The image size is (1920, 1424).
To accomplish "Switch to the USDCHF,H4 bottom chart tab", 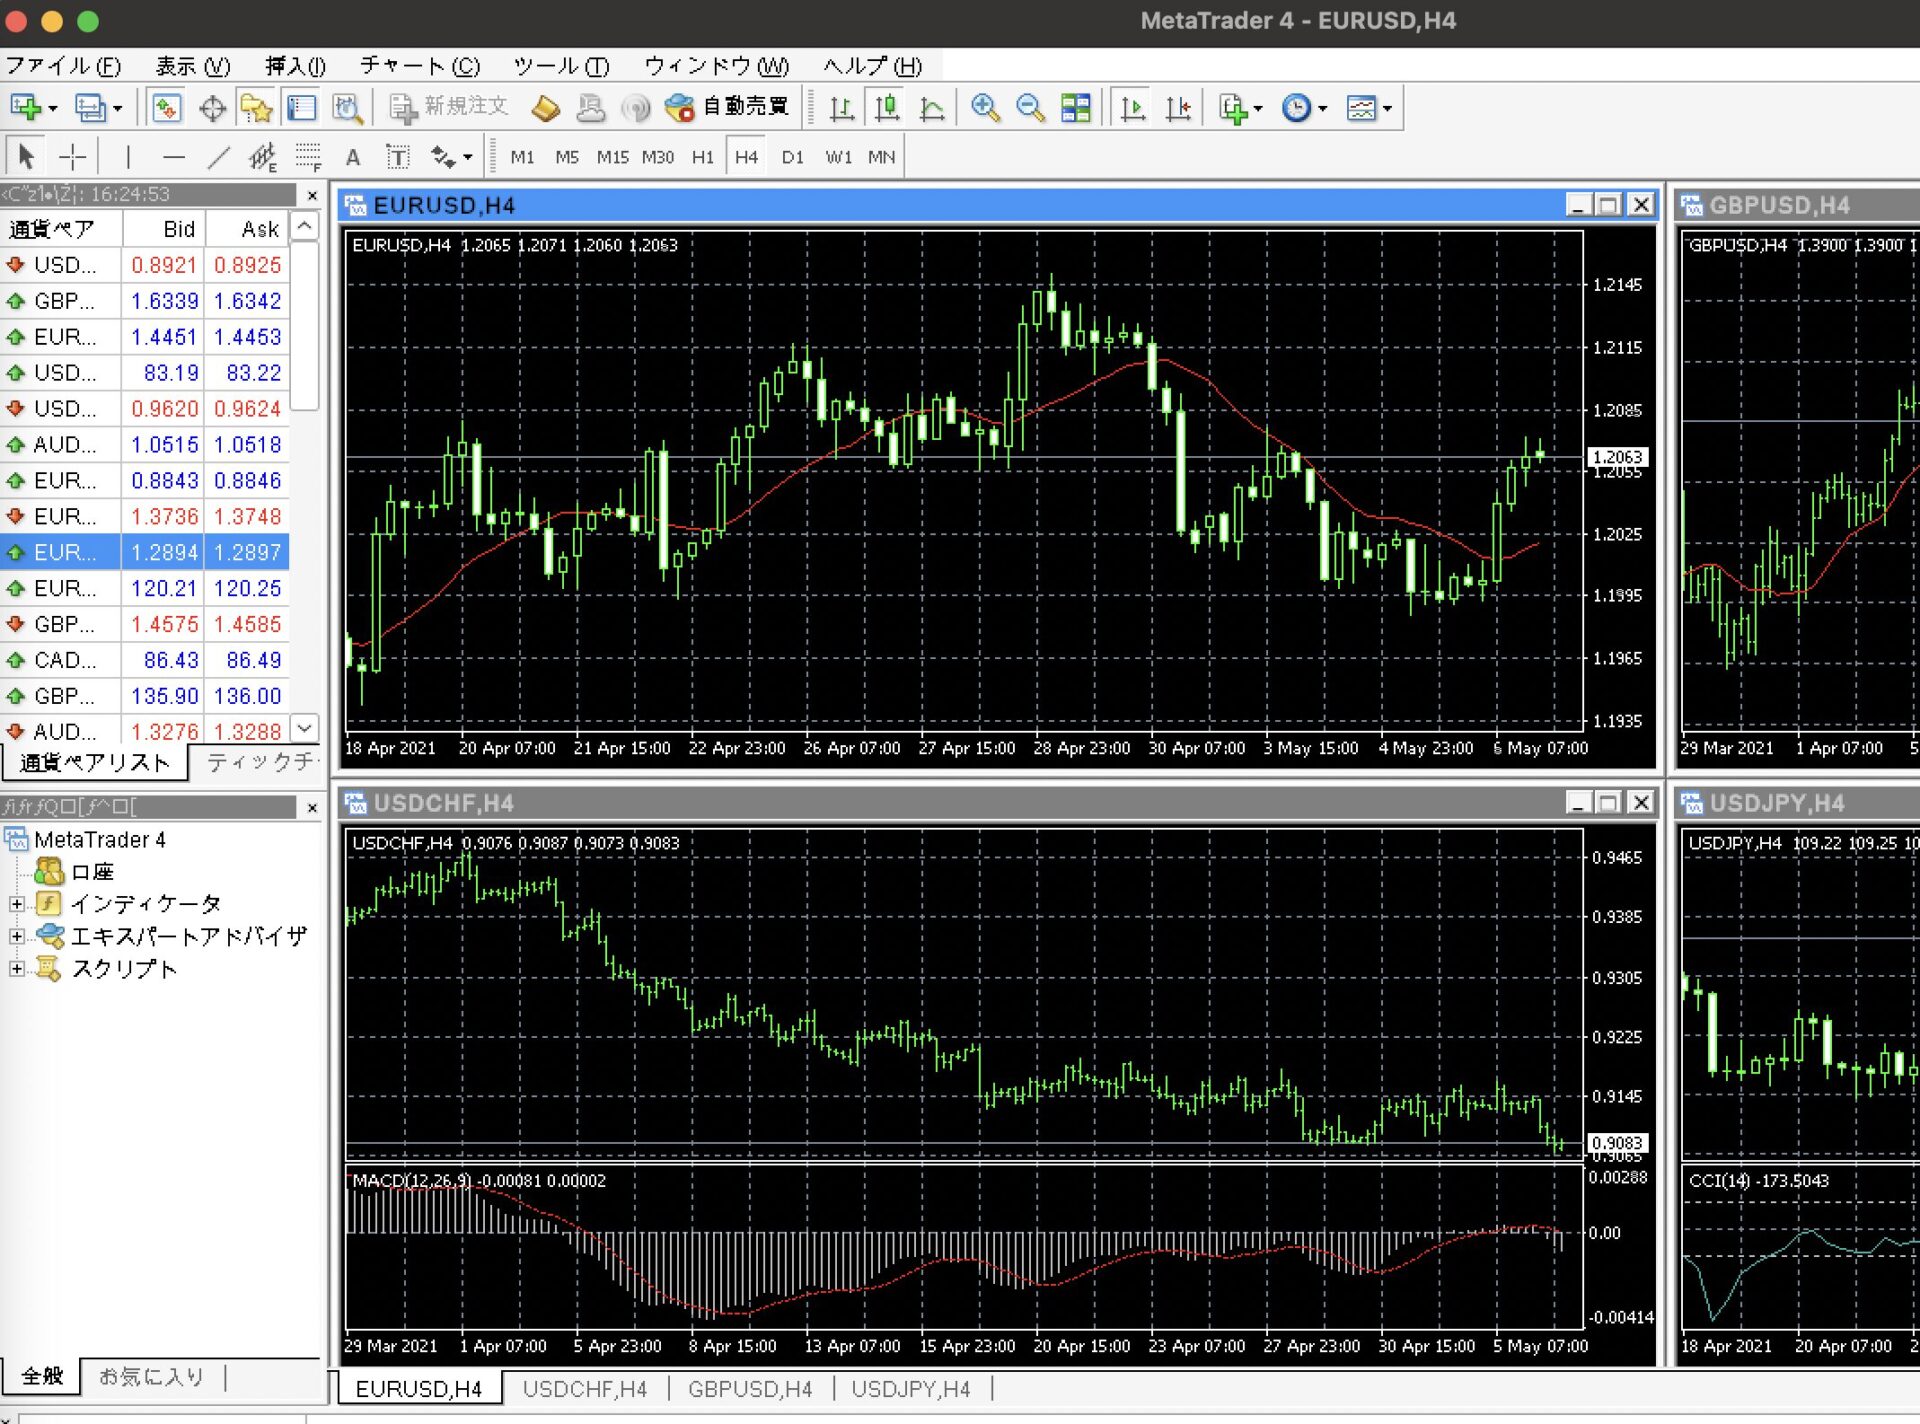I will point(584,1389).
